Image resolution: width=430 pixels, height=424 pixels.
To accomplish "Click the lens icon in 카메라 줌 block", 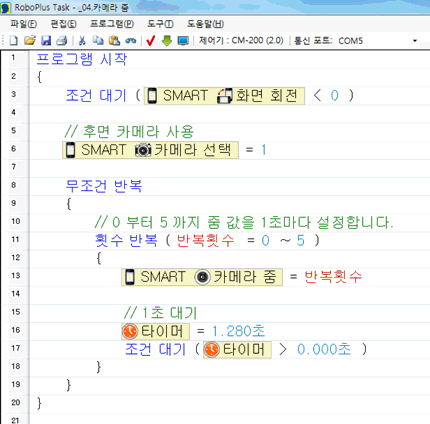I will point(202,277).
